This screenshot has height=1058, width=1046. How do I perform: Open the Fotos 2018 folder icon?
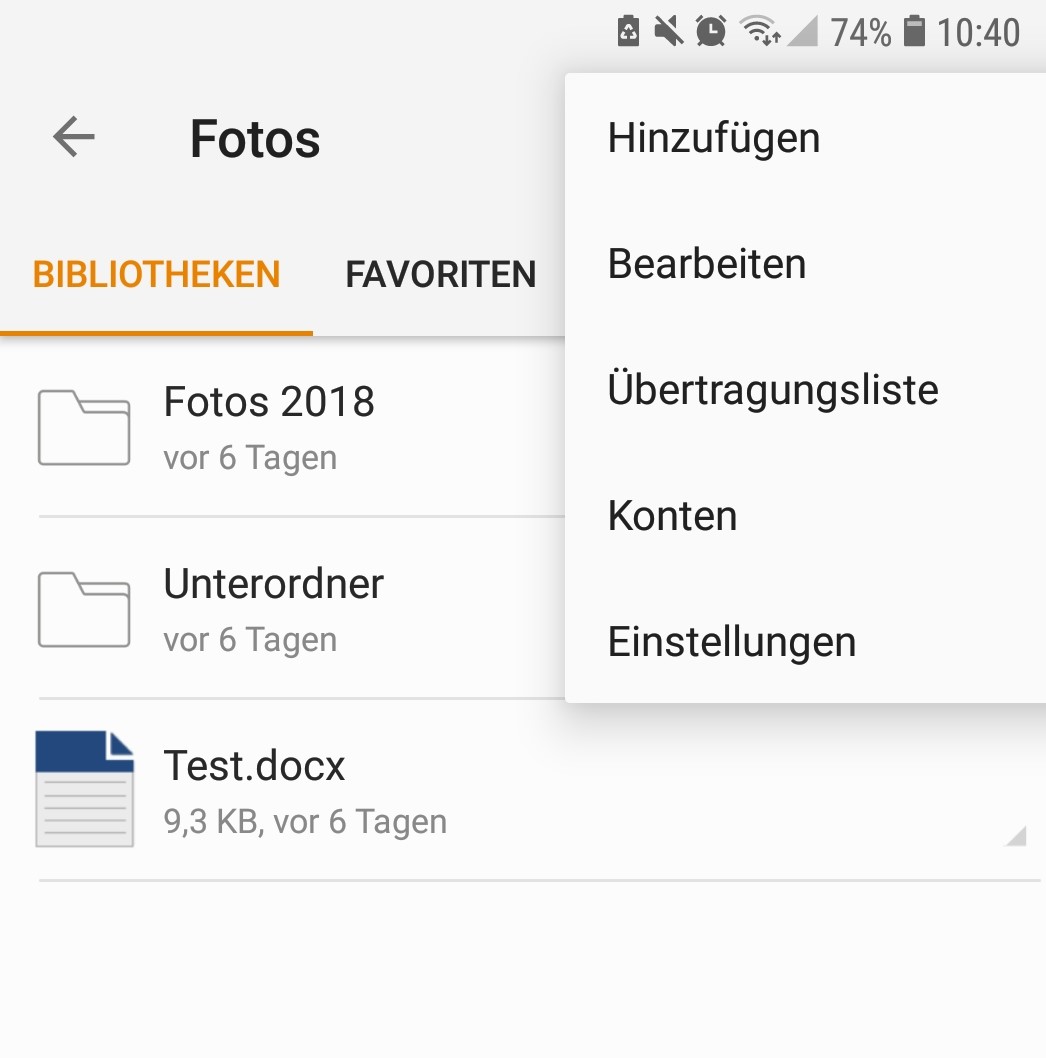pos(84,428)
